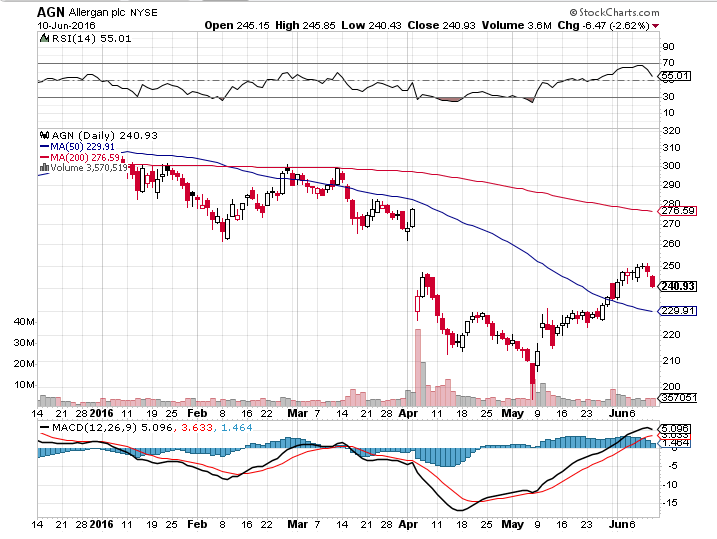This screenshot has width=717, height=539.
Task: Click the RSI(14) indicator icon
Action: [x=44, y=38]
